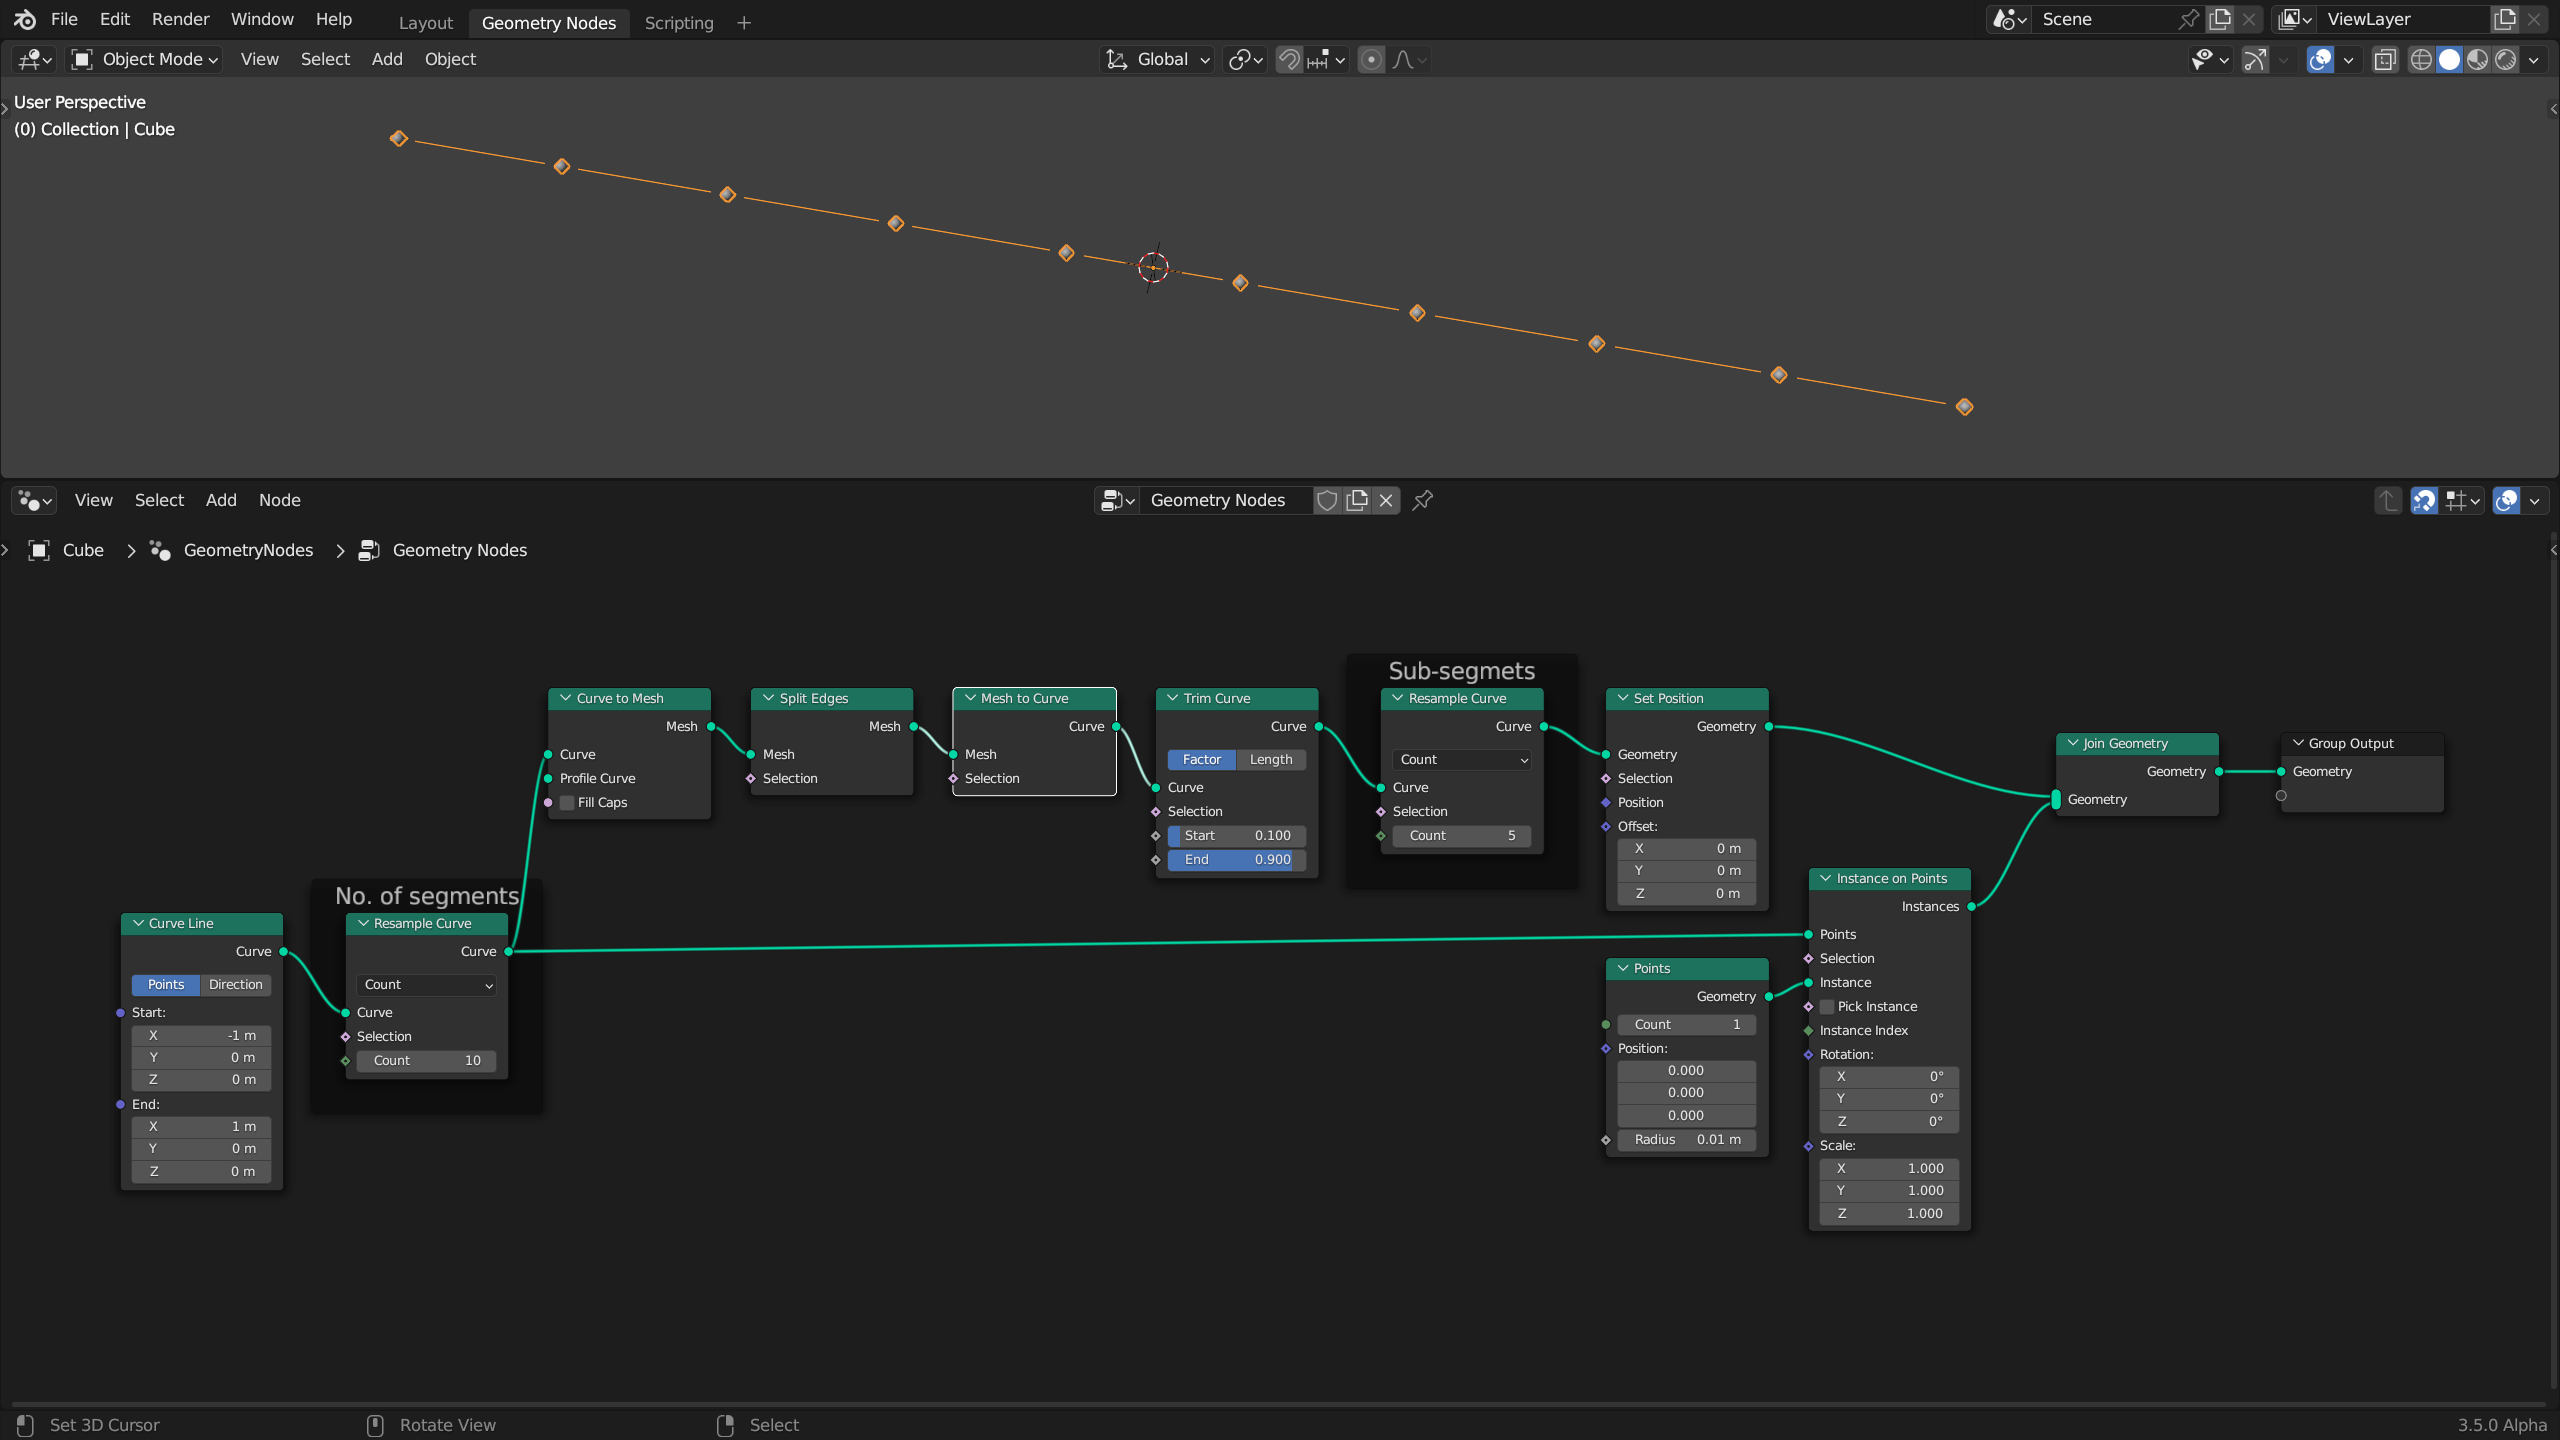Pin the scene to workspace
This screenshot has width=2560, height=1440.
pyautogui.click(x=2189, y=19)
